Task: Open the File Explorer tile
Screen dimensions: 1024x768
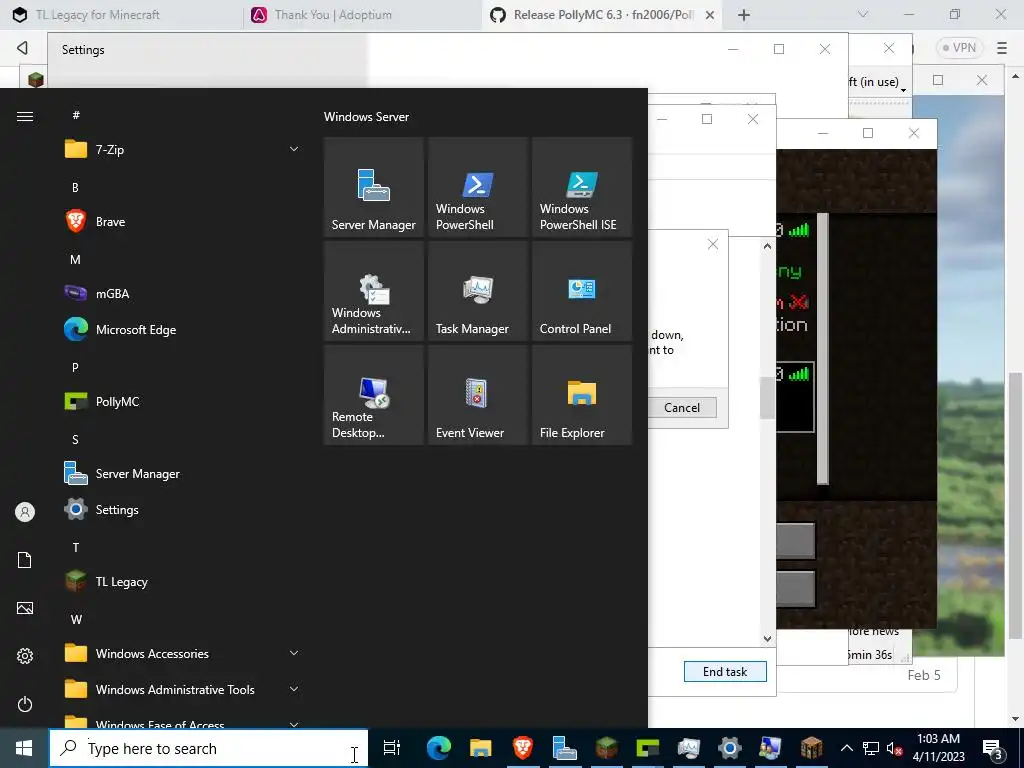Action: pos(582,395)
